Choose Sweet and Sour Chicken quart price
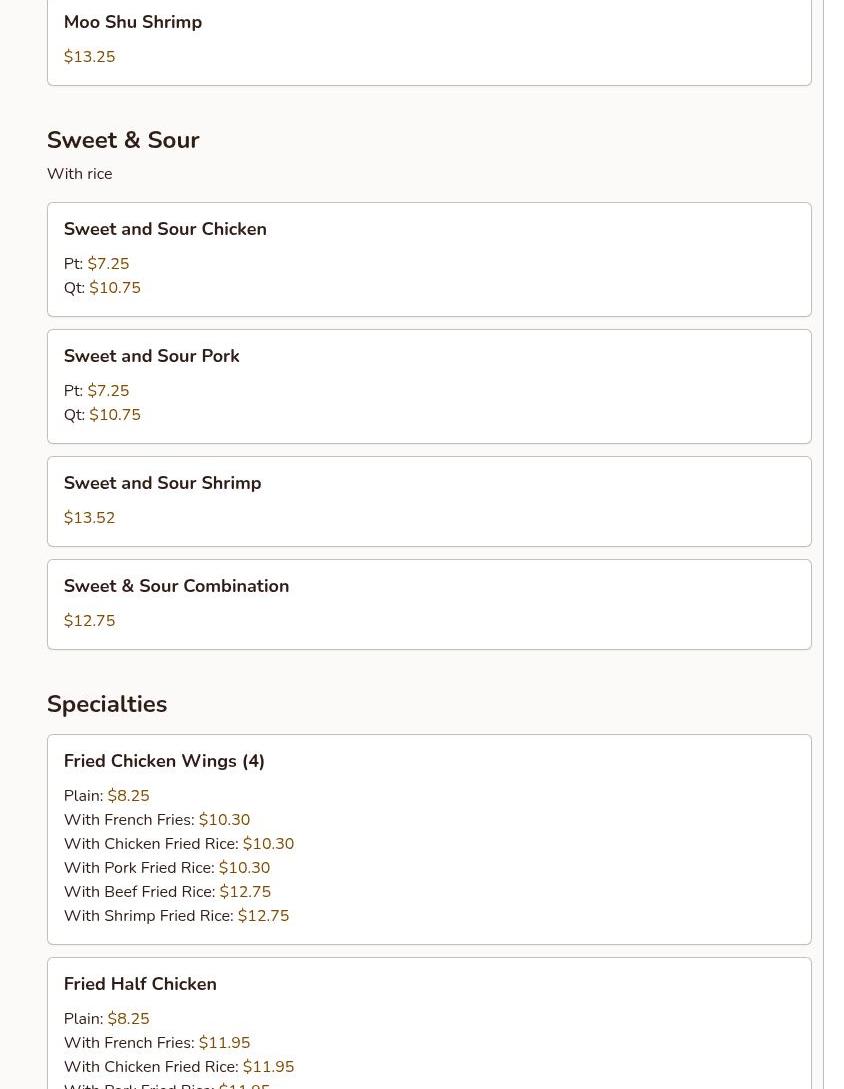This screenshot has height=1089, width=844. click(x=115, y=288)
